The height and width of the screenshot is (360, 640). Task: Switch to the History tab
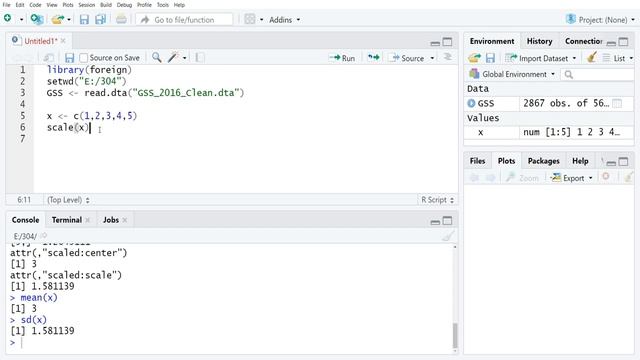(539, 41)
